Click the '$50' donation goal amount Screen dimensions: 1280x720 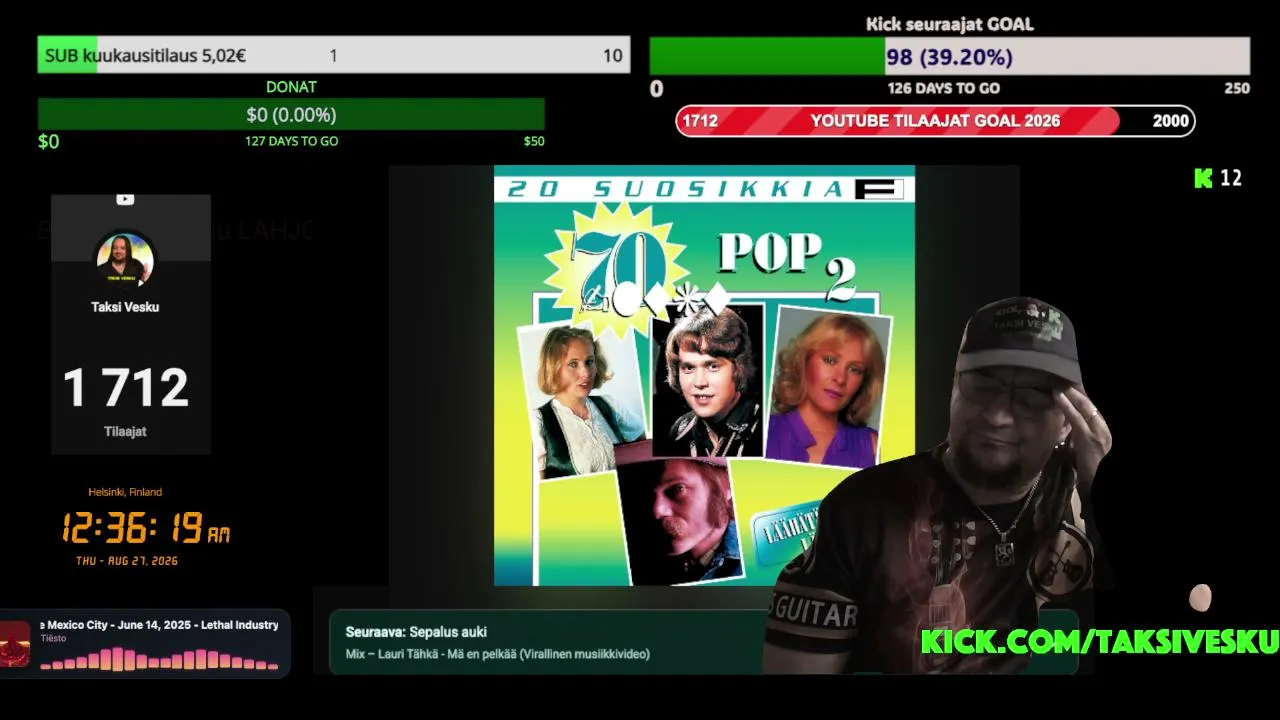coord(534,141)
